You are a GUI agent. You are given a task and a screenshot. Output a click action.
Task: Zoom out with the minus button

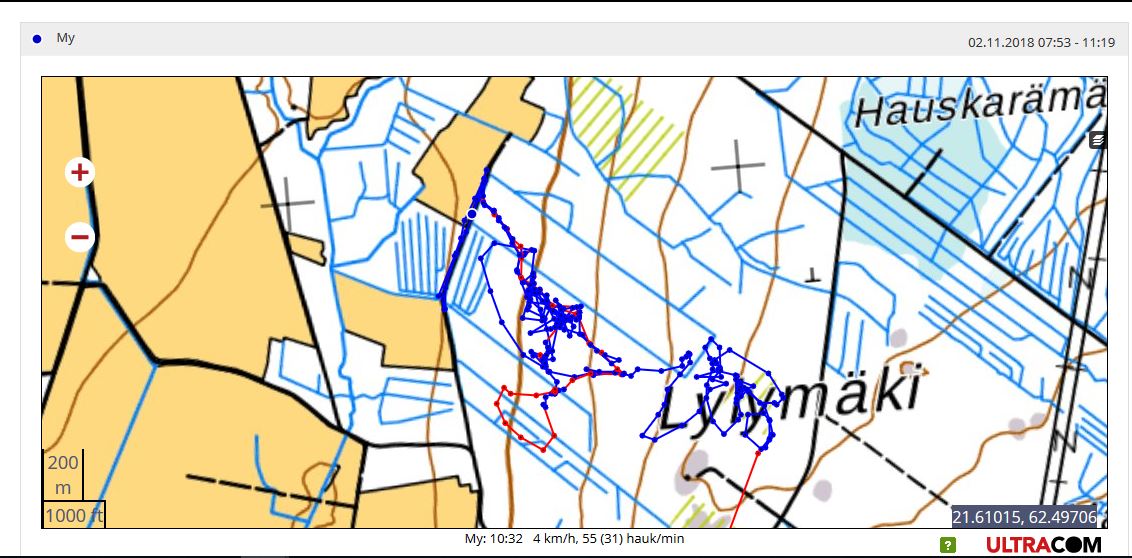pyautogui.click(x=80, y=238)
